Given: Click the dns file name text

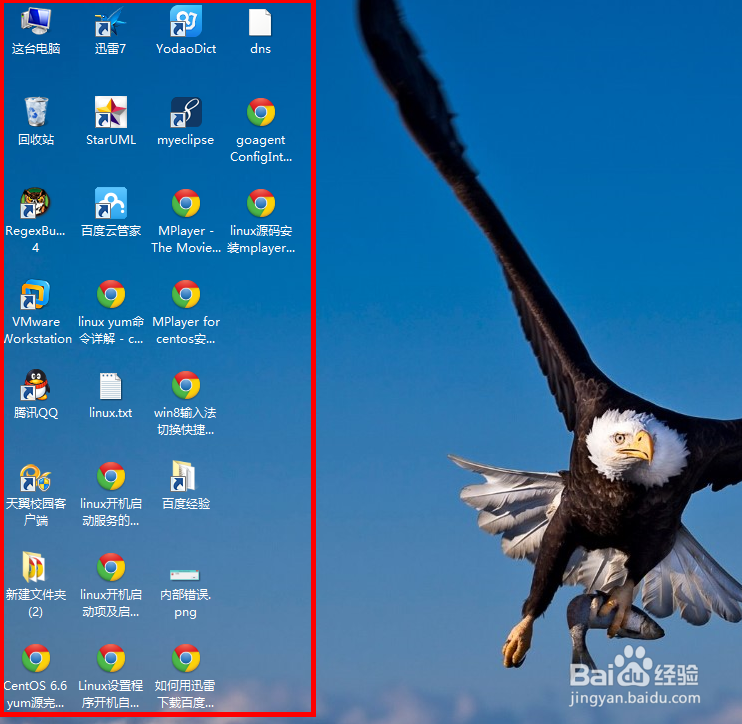Looking at the screenshot, I should [x=260, y=49].
